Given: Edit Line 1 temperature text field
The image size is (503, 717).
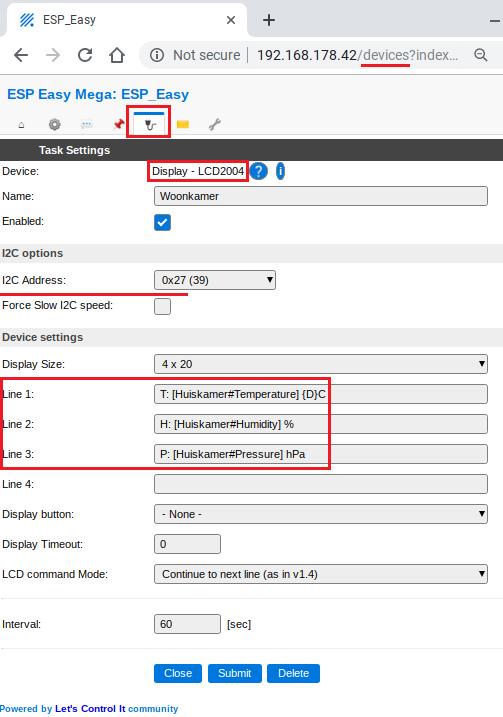Looking at the screenshot, I should click(321, 394).
